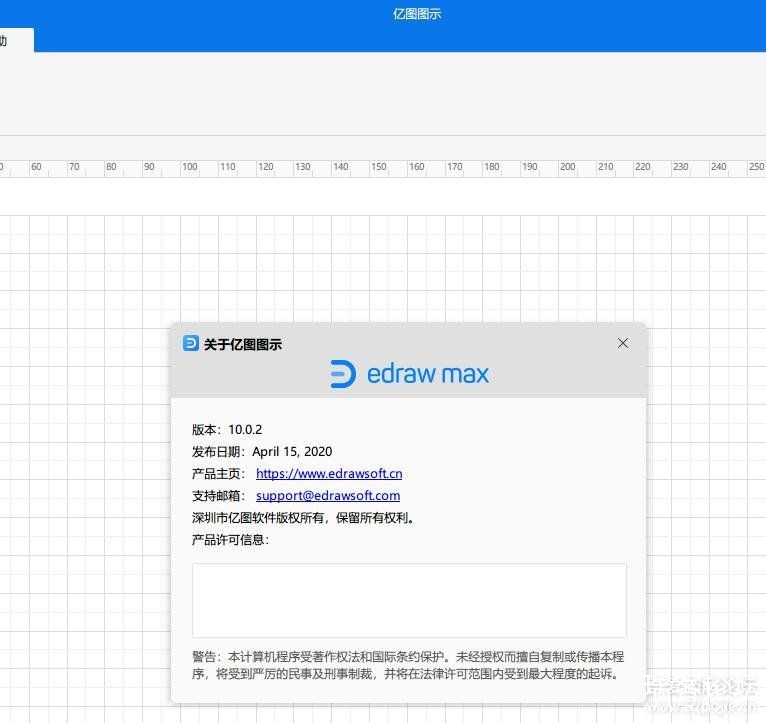The height and width of the screenshot is (723, 766).
Task: Click inside the product license information box
Action: 409,600
